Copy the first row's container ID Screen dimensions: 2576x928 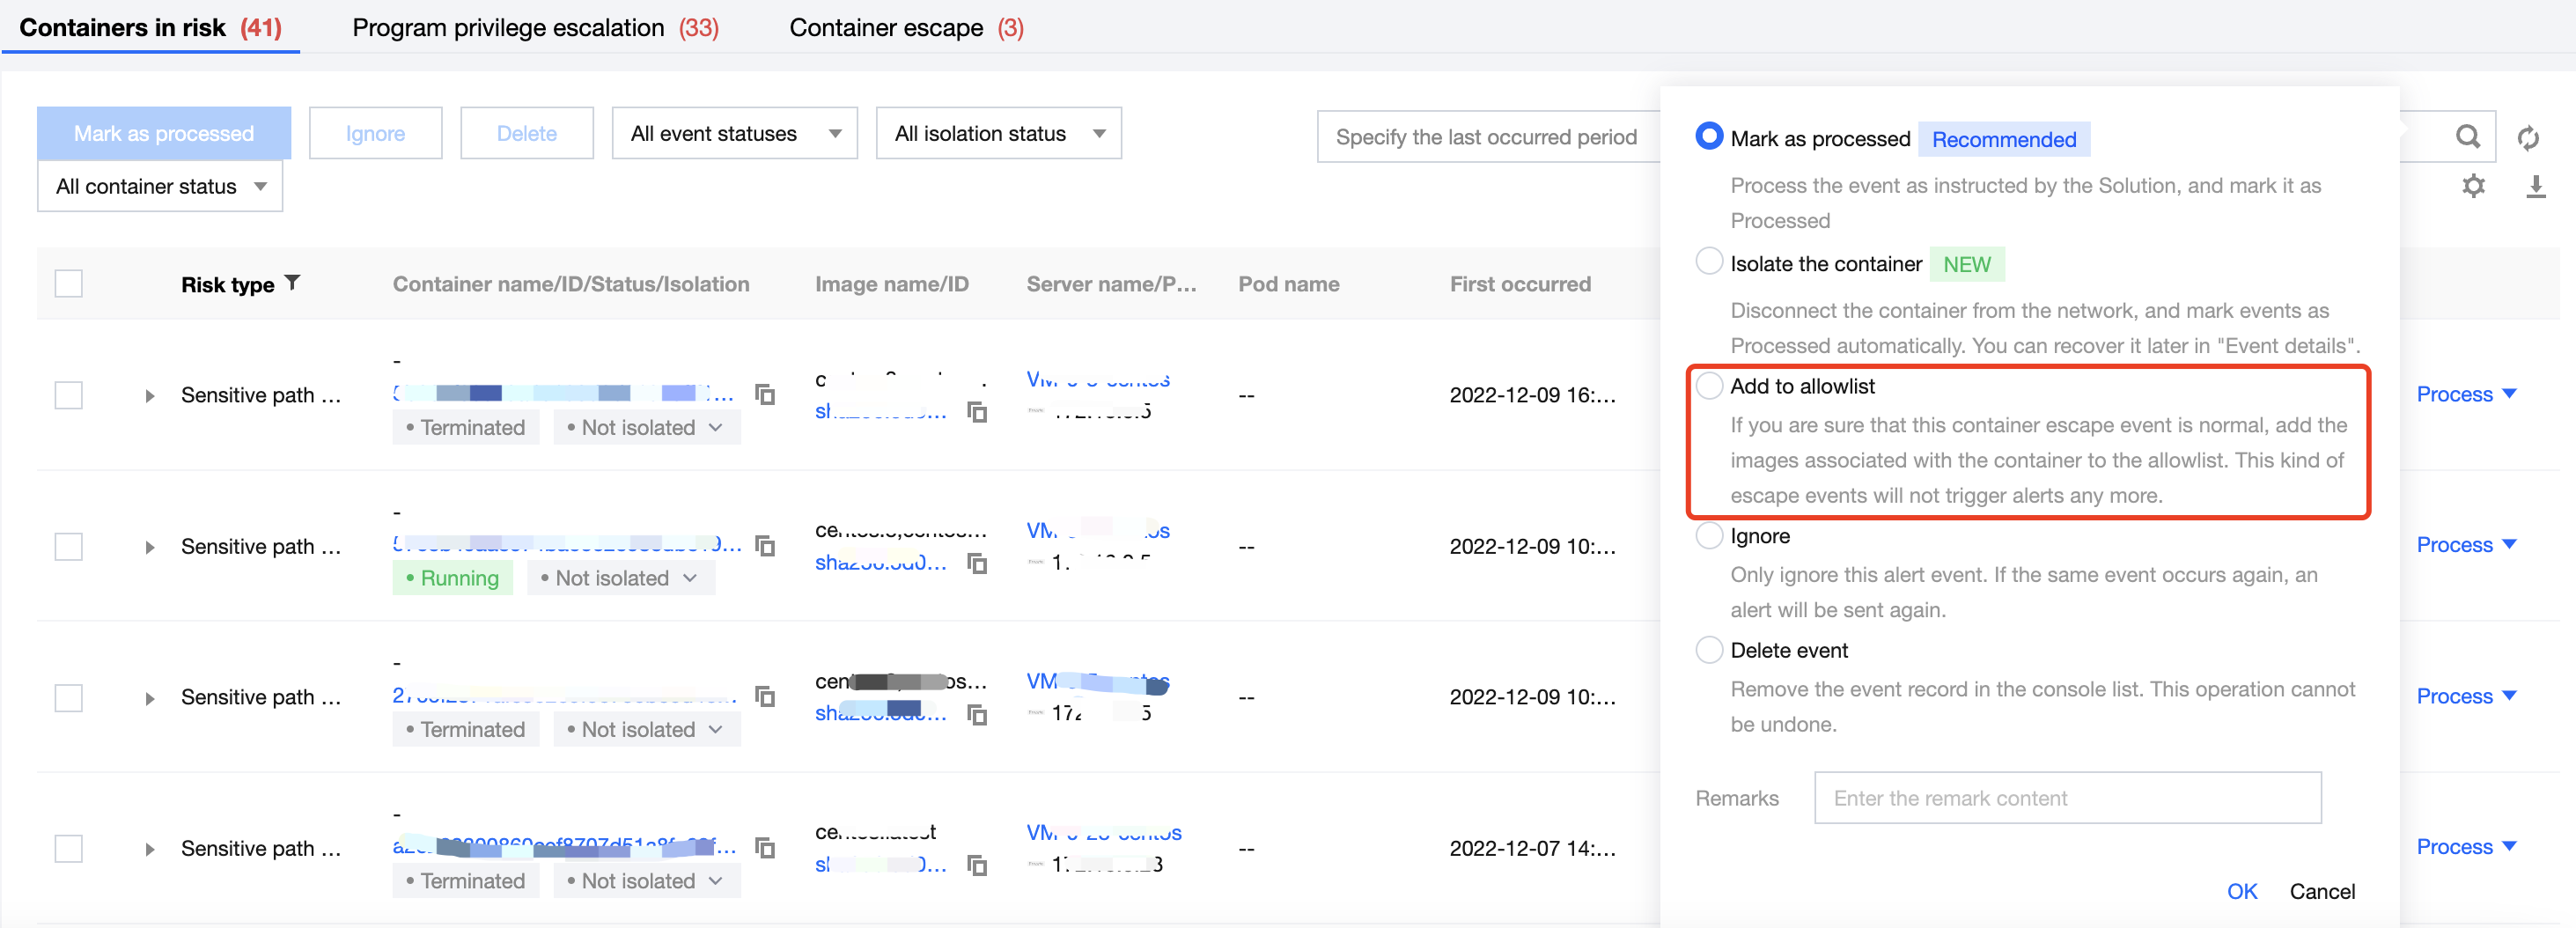(765, 394)
